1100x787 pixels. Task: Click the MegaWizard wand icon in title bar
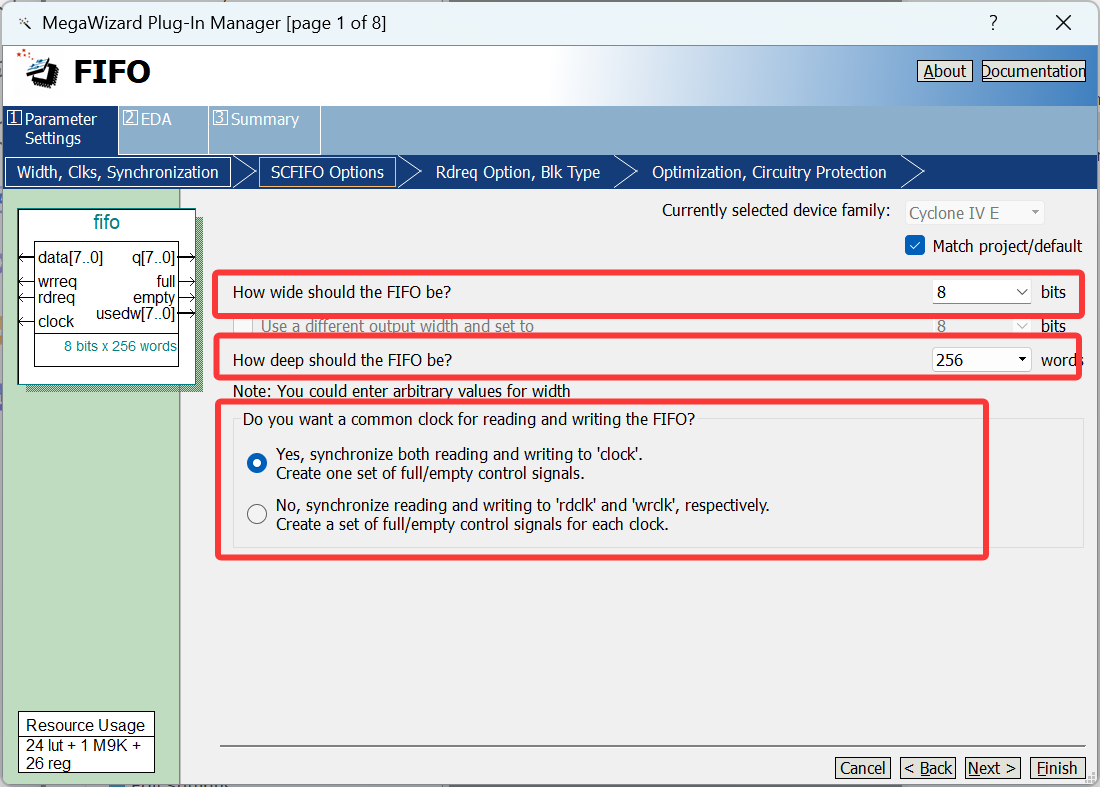point(25,23)
